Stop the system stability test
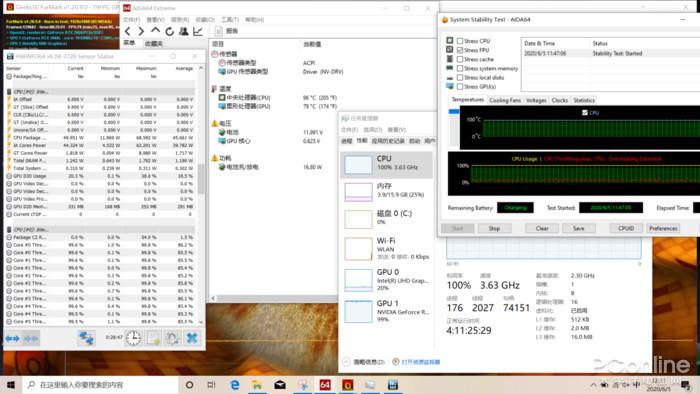Viewport: 700px width, 394px height. click(x=494, y=228)
